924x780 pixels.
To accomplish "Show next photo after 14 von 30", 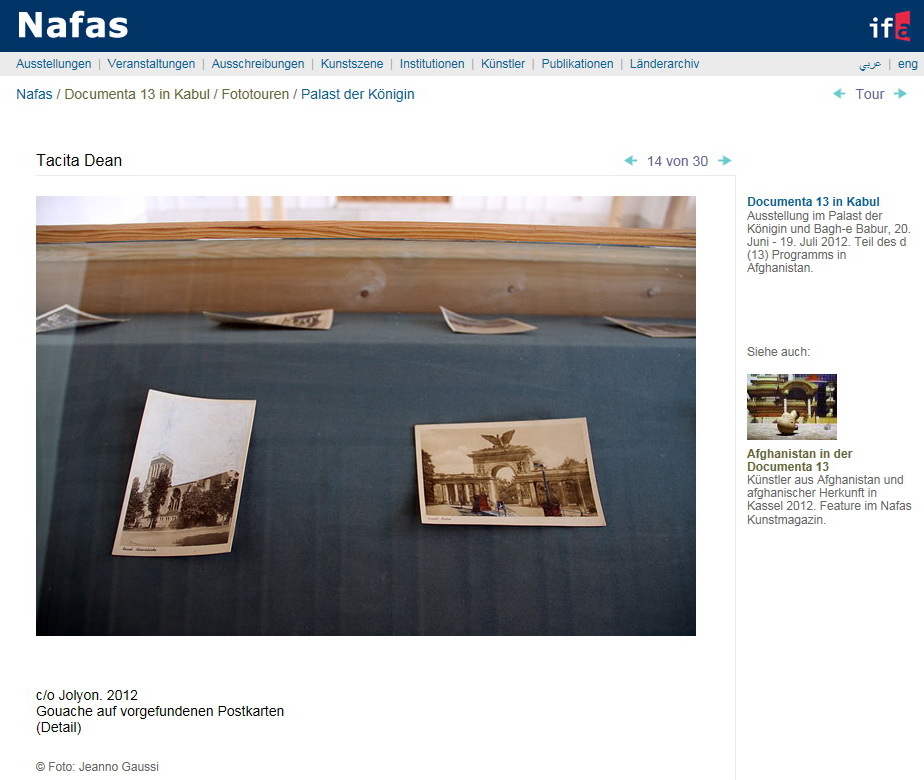I will click(725, 160).
